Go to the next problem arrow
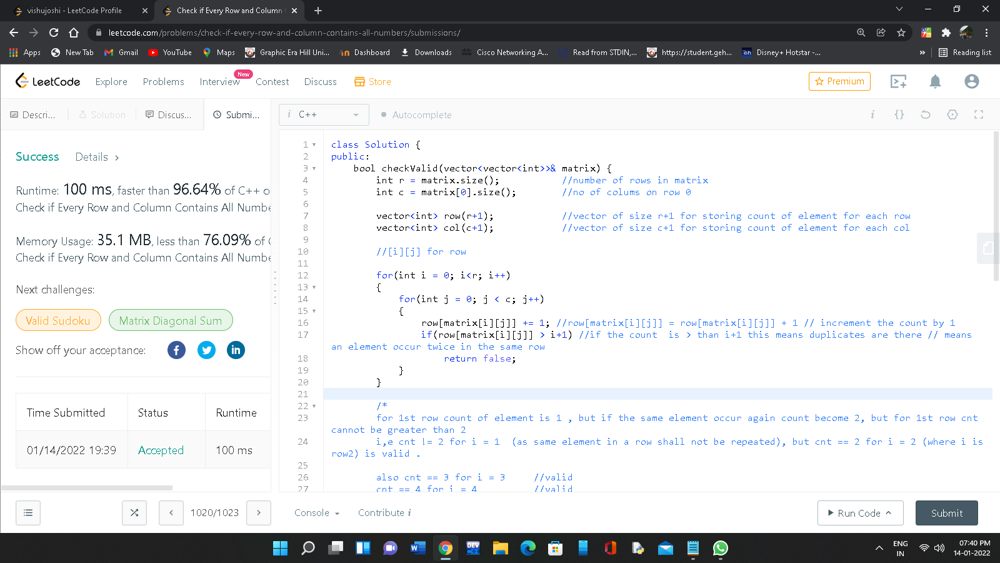This screenshot has width=1000, height=563. click(x=258, y=513)
